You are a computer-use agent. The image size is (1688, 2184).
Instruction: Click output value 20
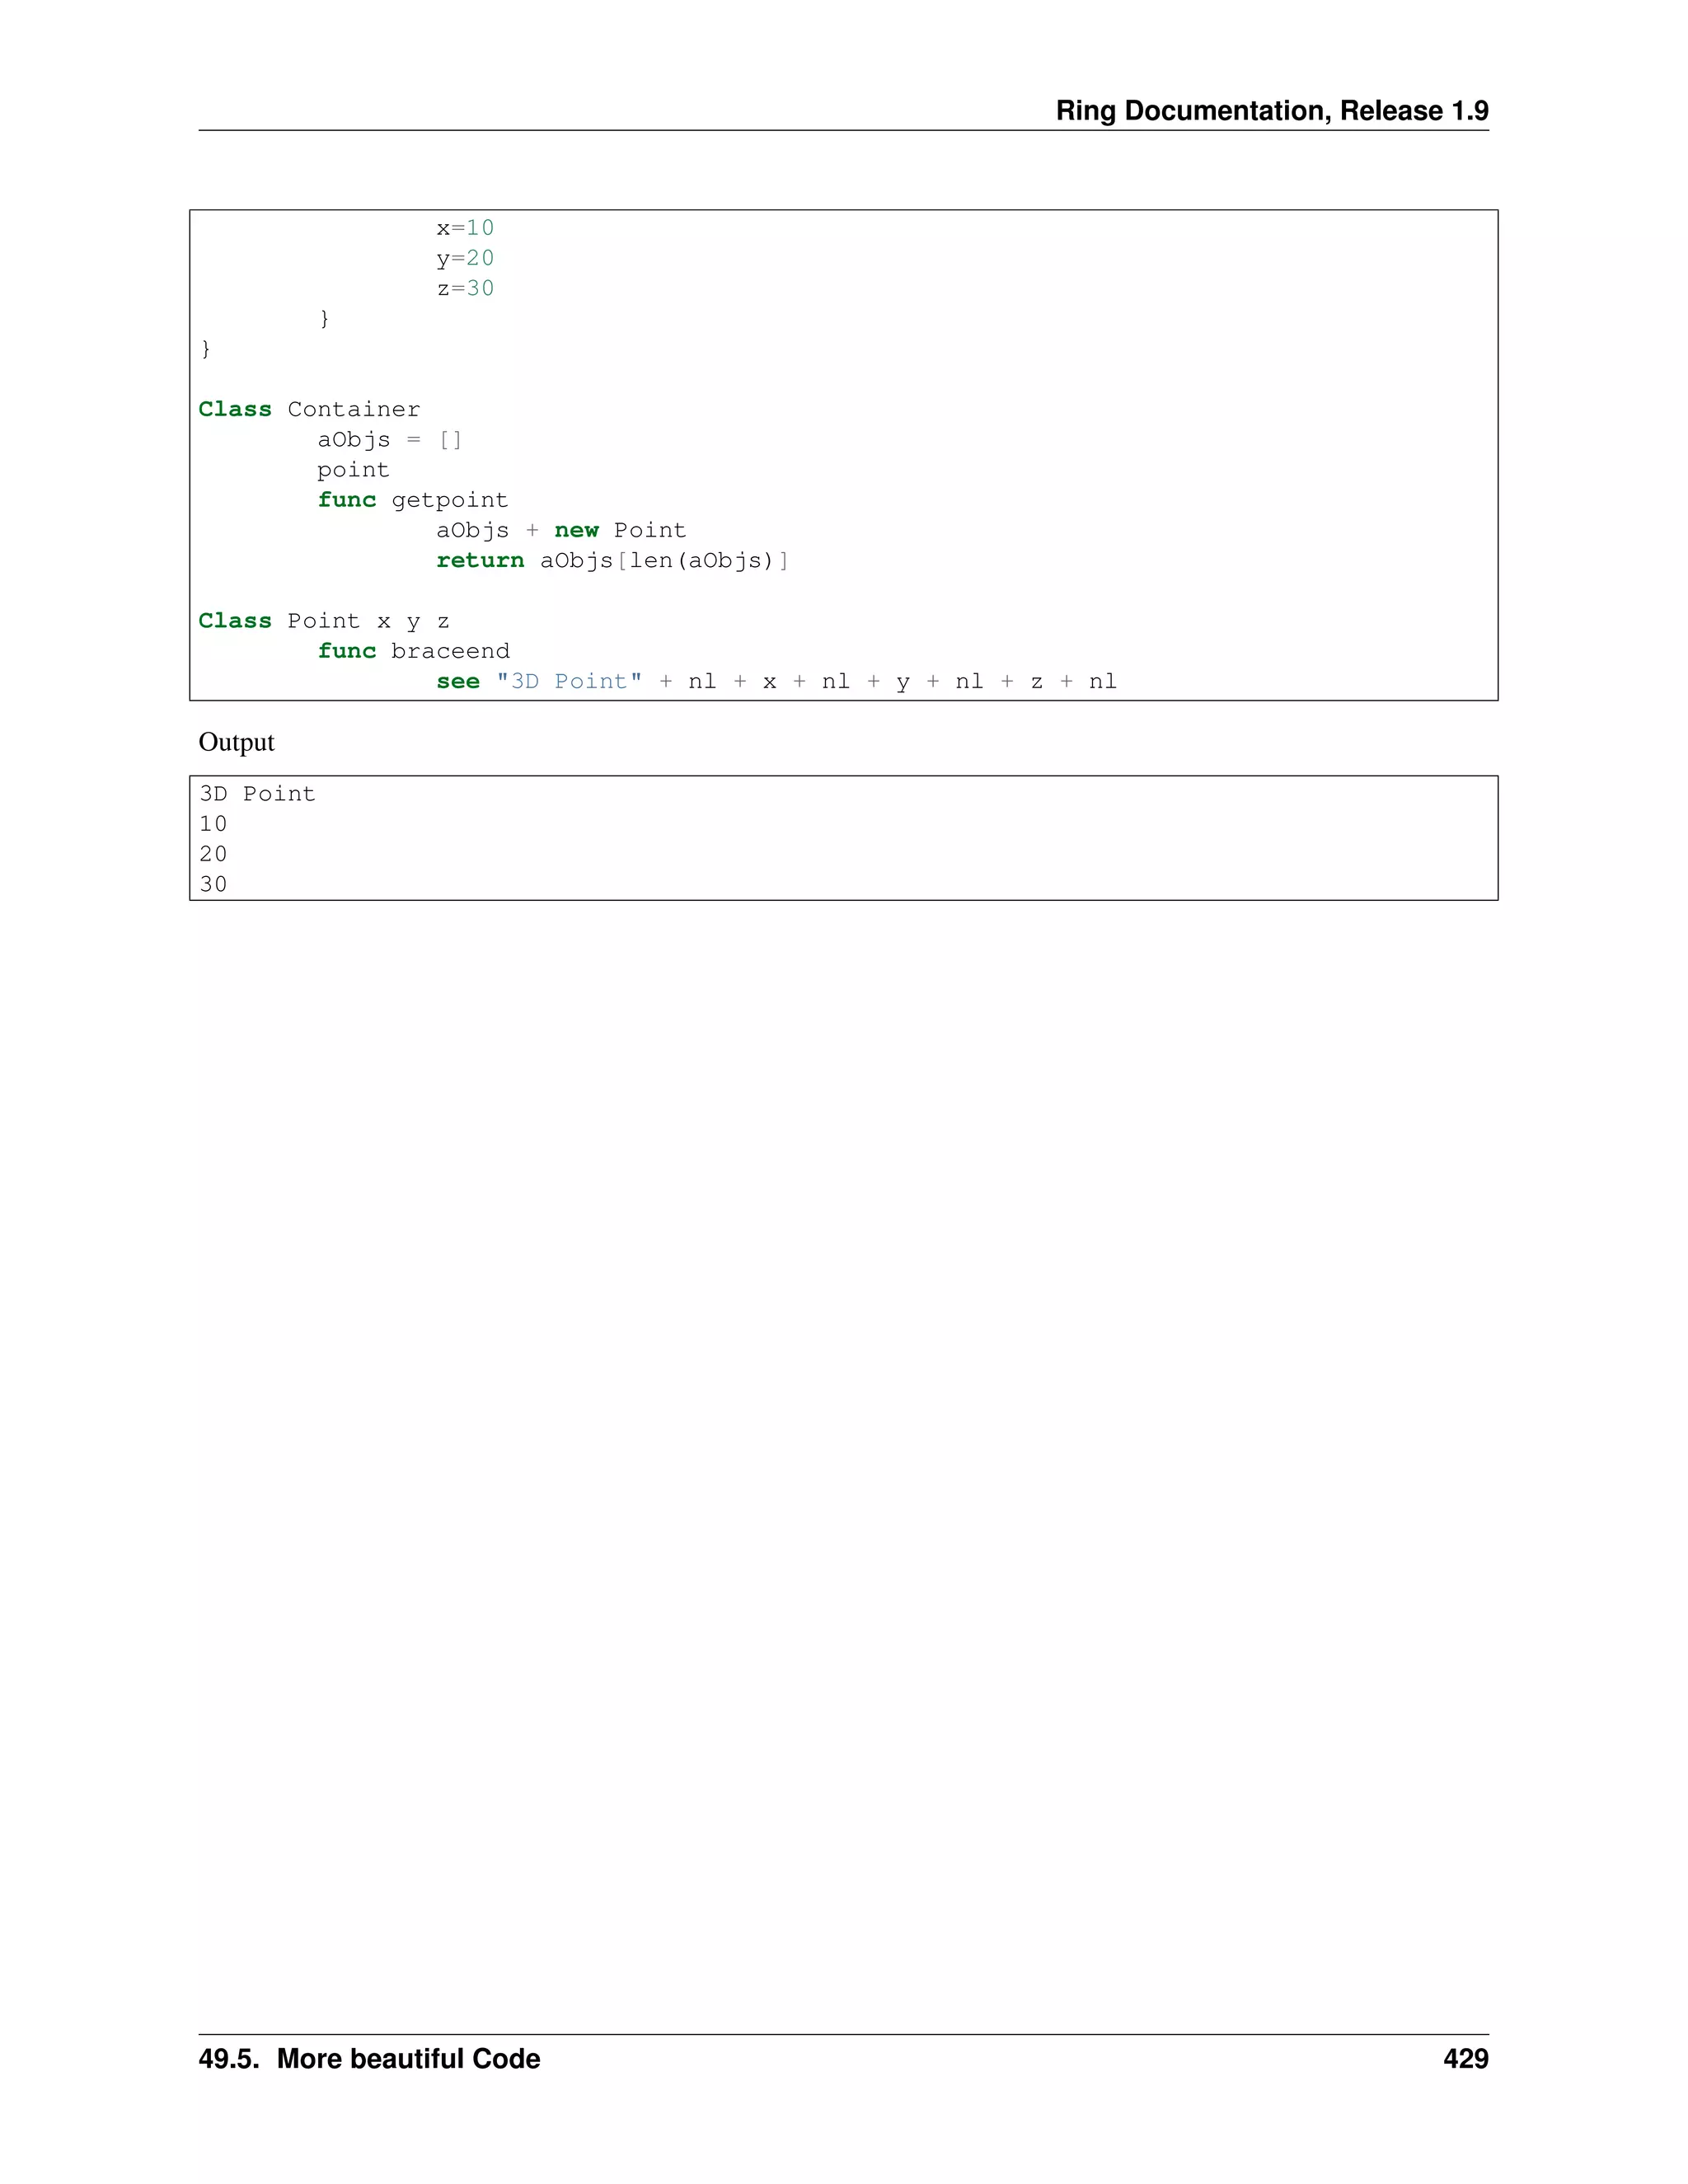coord(213,854)
